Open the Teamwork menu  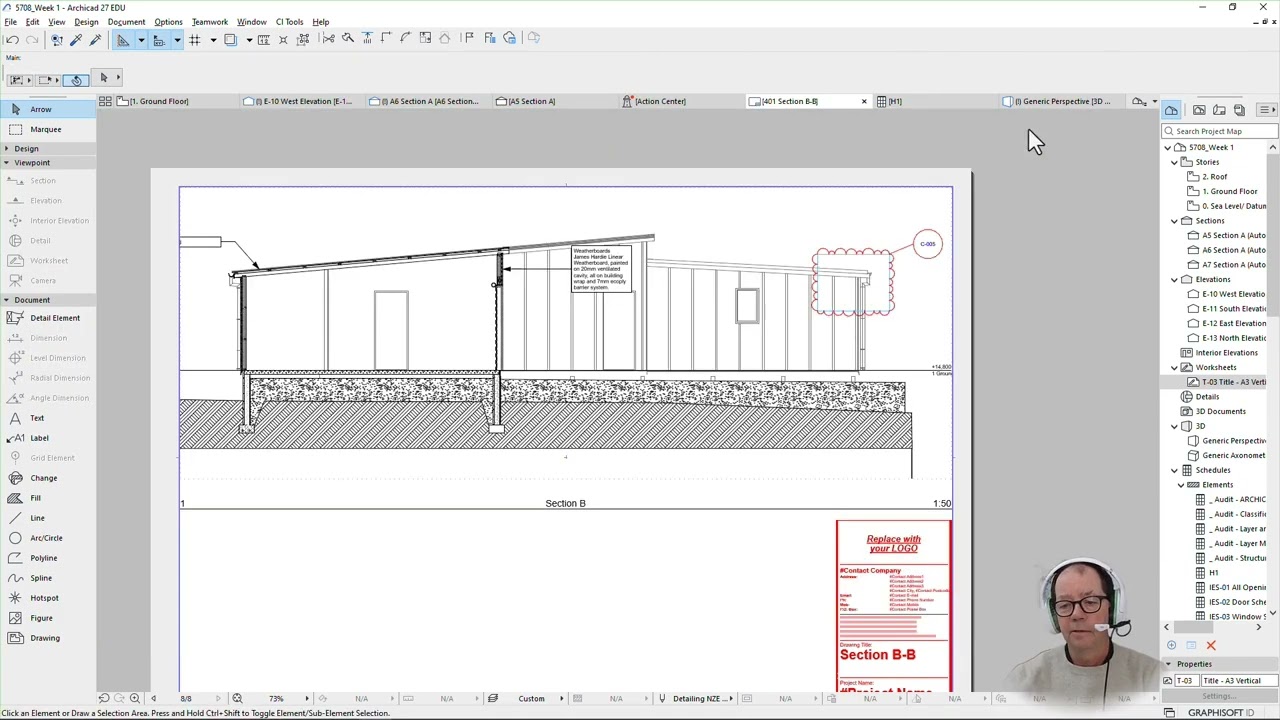(209, 22)
